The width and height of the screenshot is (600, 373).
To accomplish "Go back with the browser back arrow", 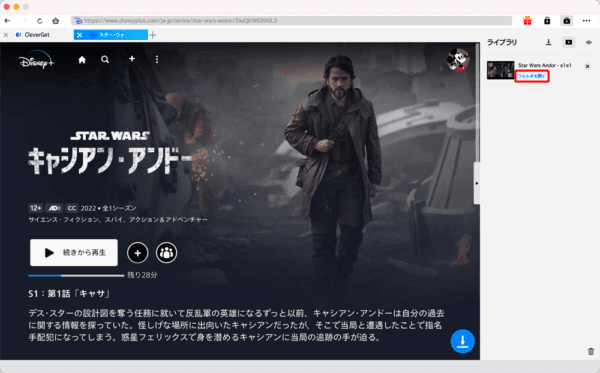I will [7, 21].
